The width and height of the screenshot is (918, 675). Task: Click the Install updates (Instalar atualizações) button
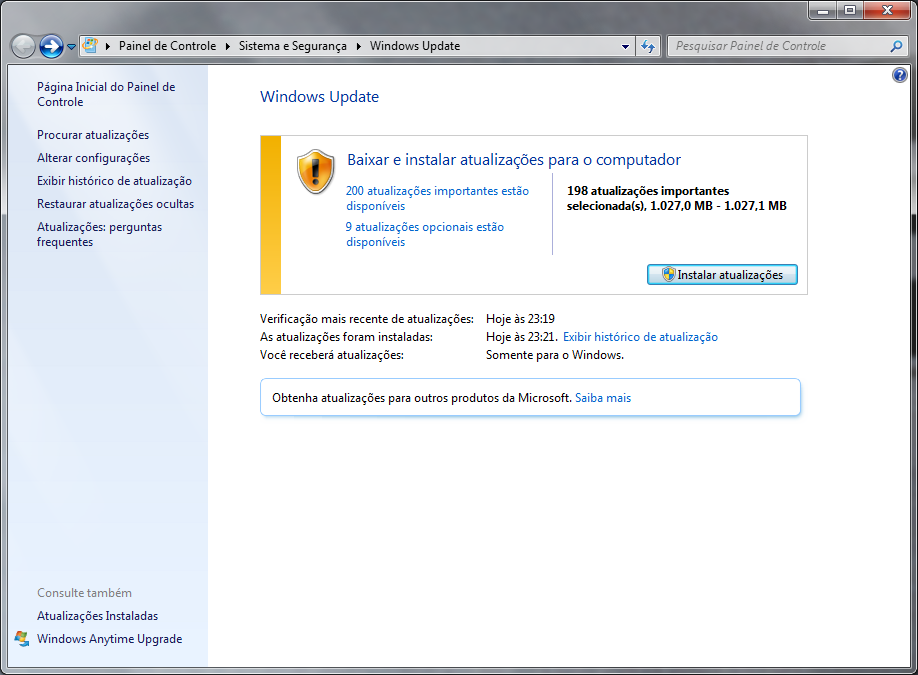722,274
